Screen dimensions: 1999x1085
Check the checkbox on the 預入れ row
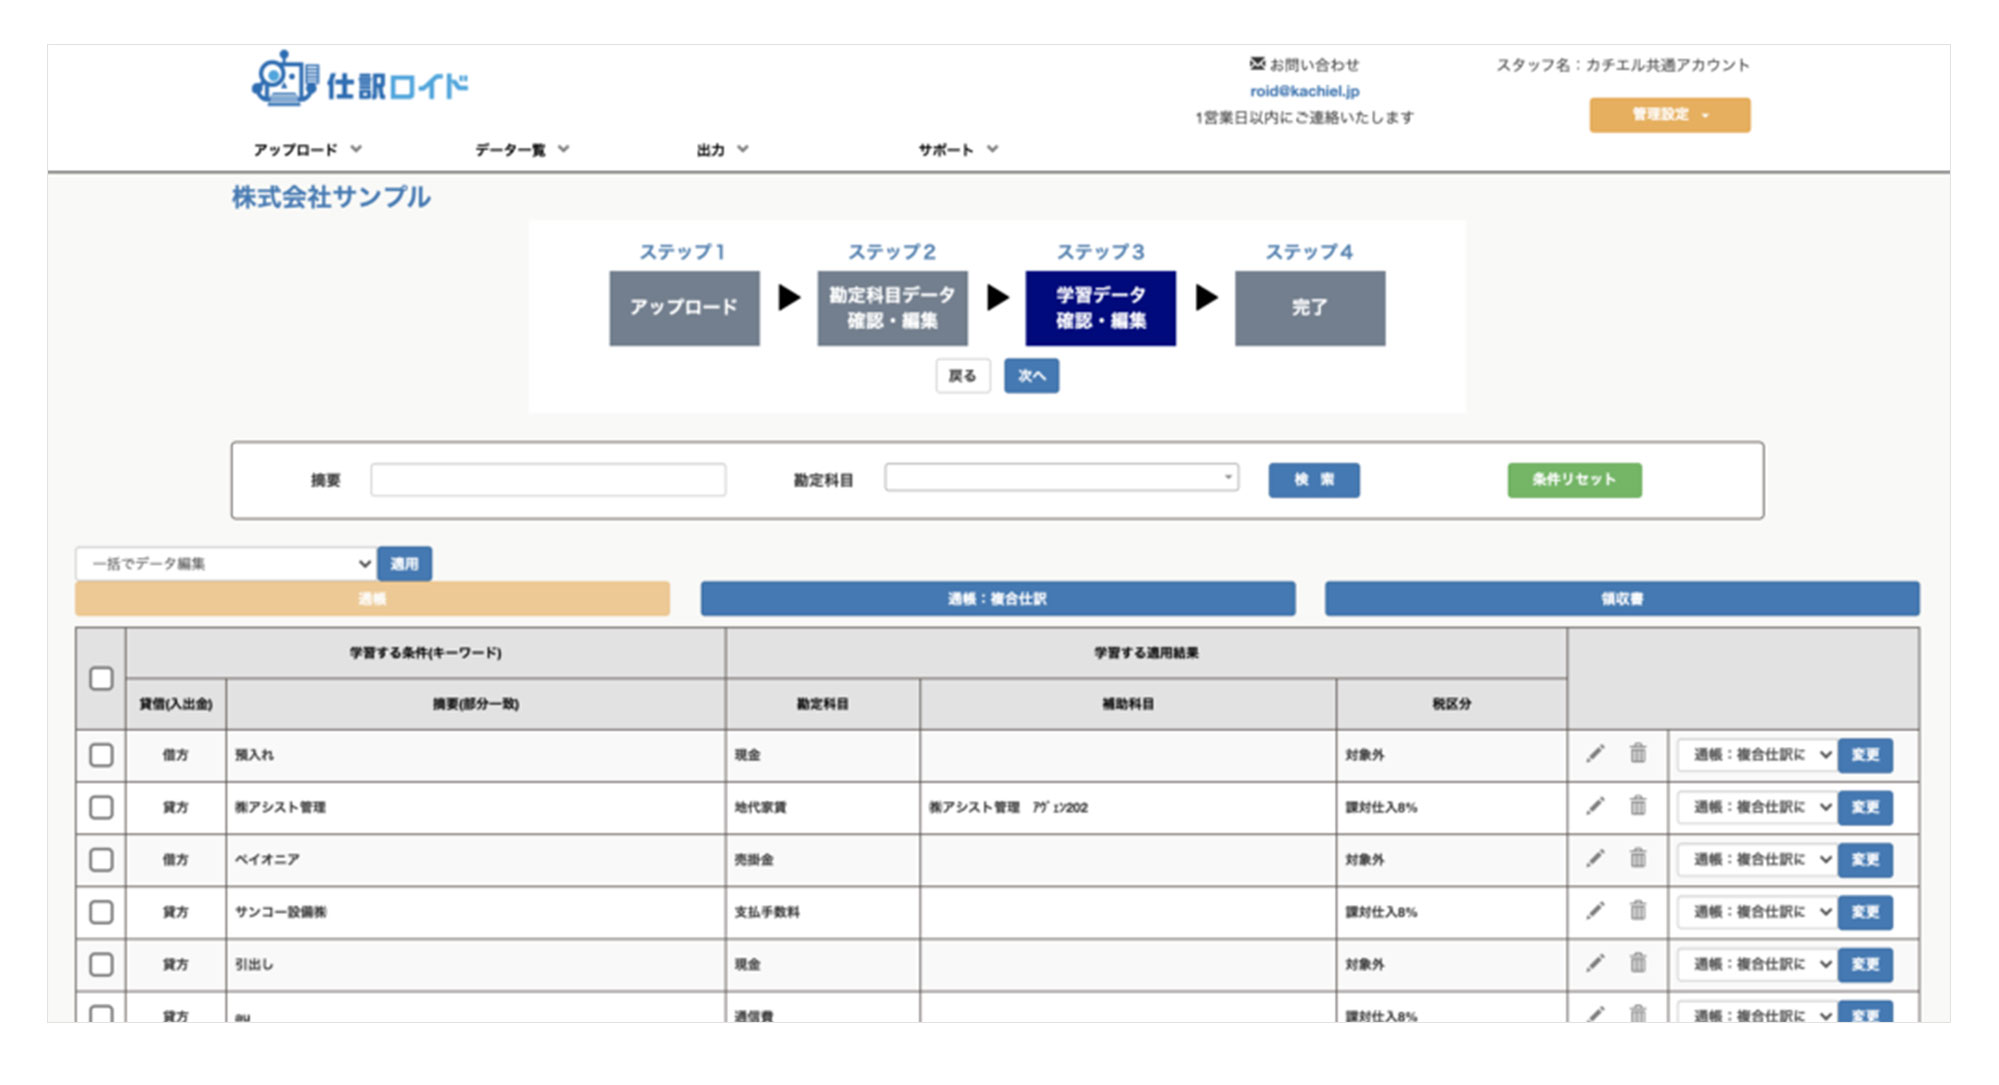[100, 755]
